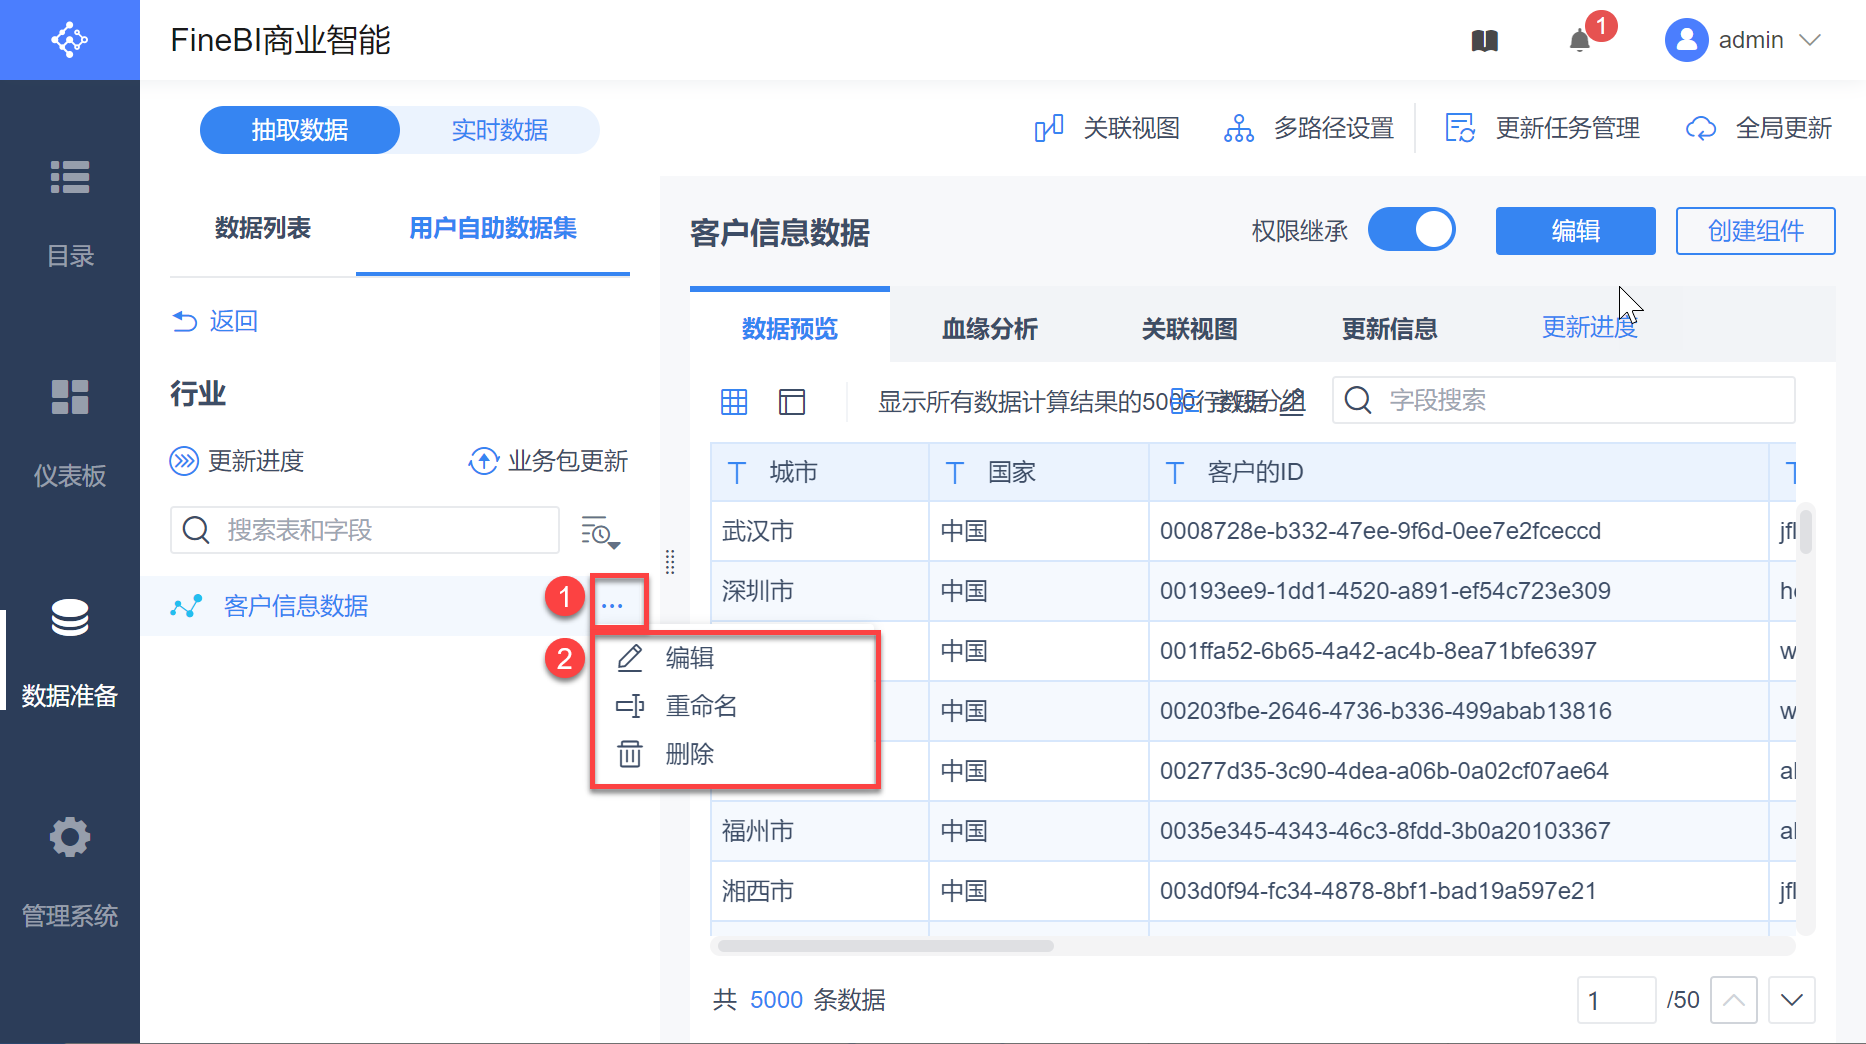Image resolution: width=1866 pixels, height=1044 pixels.
Task: Go to the next page with the down arrow
Action: (1792, 1000)
